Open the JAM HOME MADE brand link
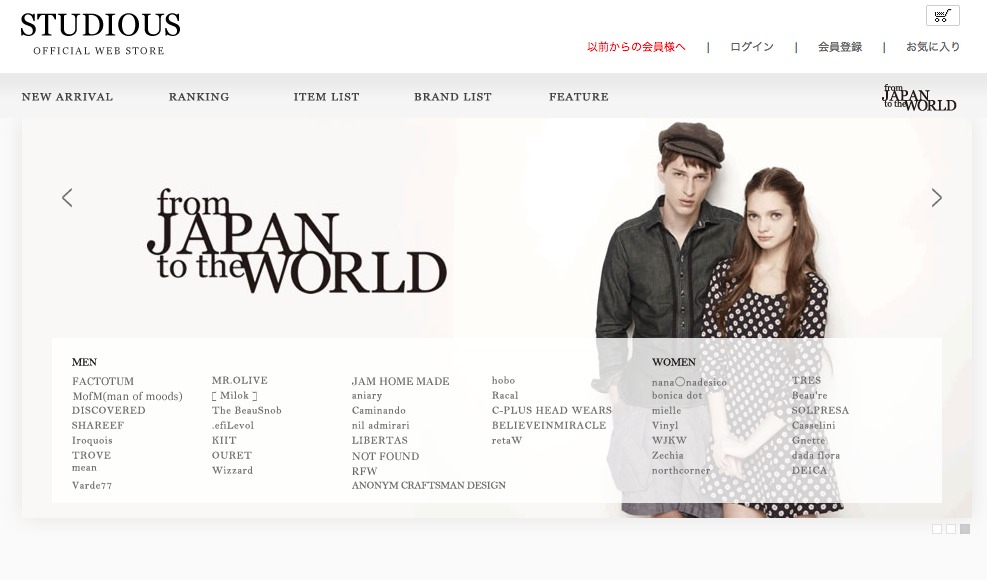 (x=400, y=382)
